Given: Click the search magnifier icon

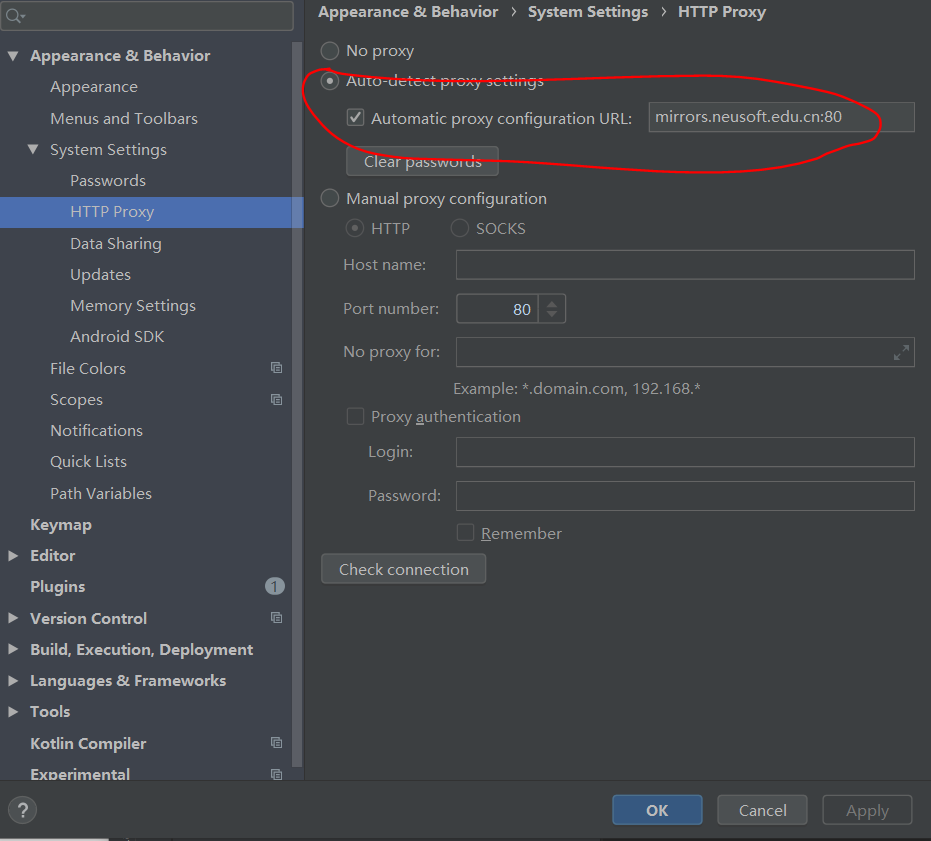Looking at the screenshot, I should (x=14, y=17).
